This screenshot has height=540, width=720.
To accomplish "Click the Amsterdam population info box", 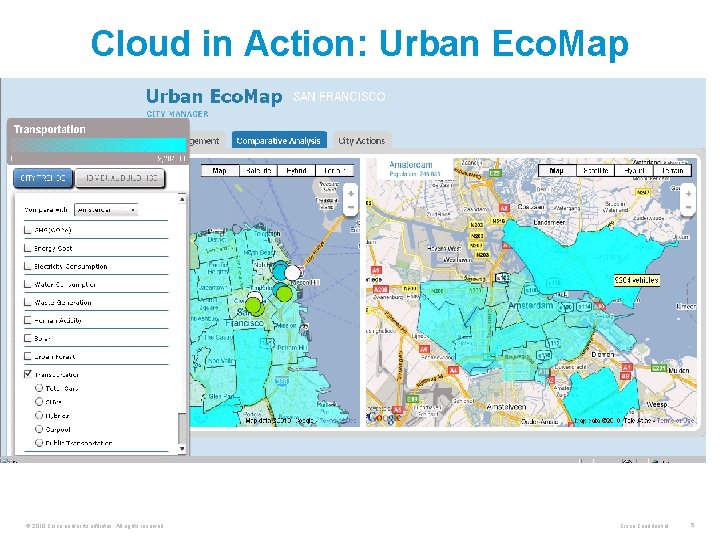I will [415, 169].
